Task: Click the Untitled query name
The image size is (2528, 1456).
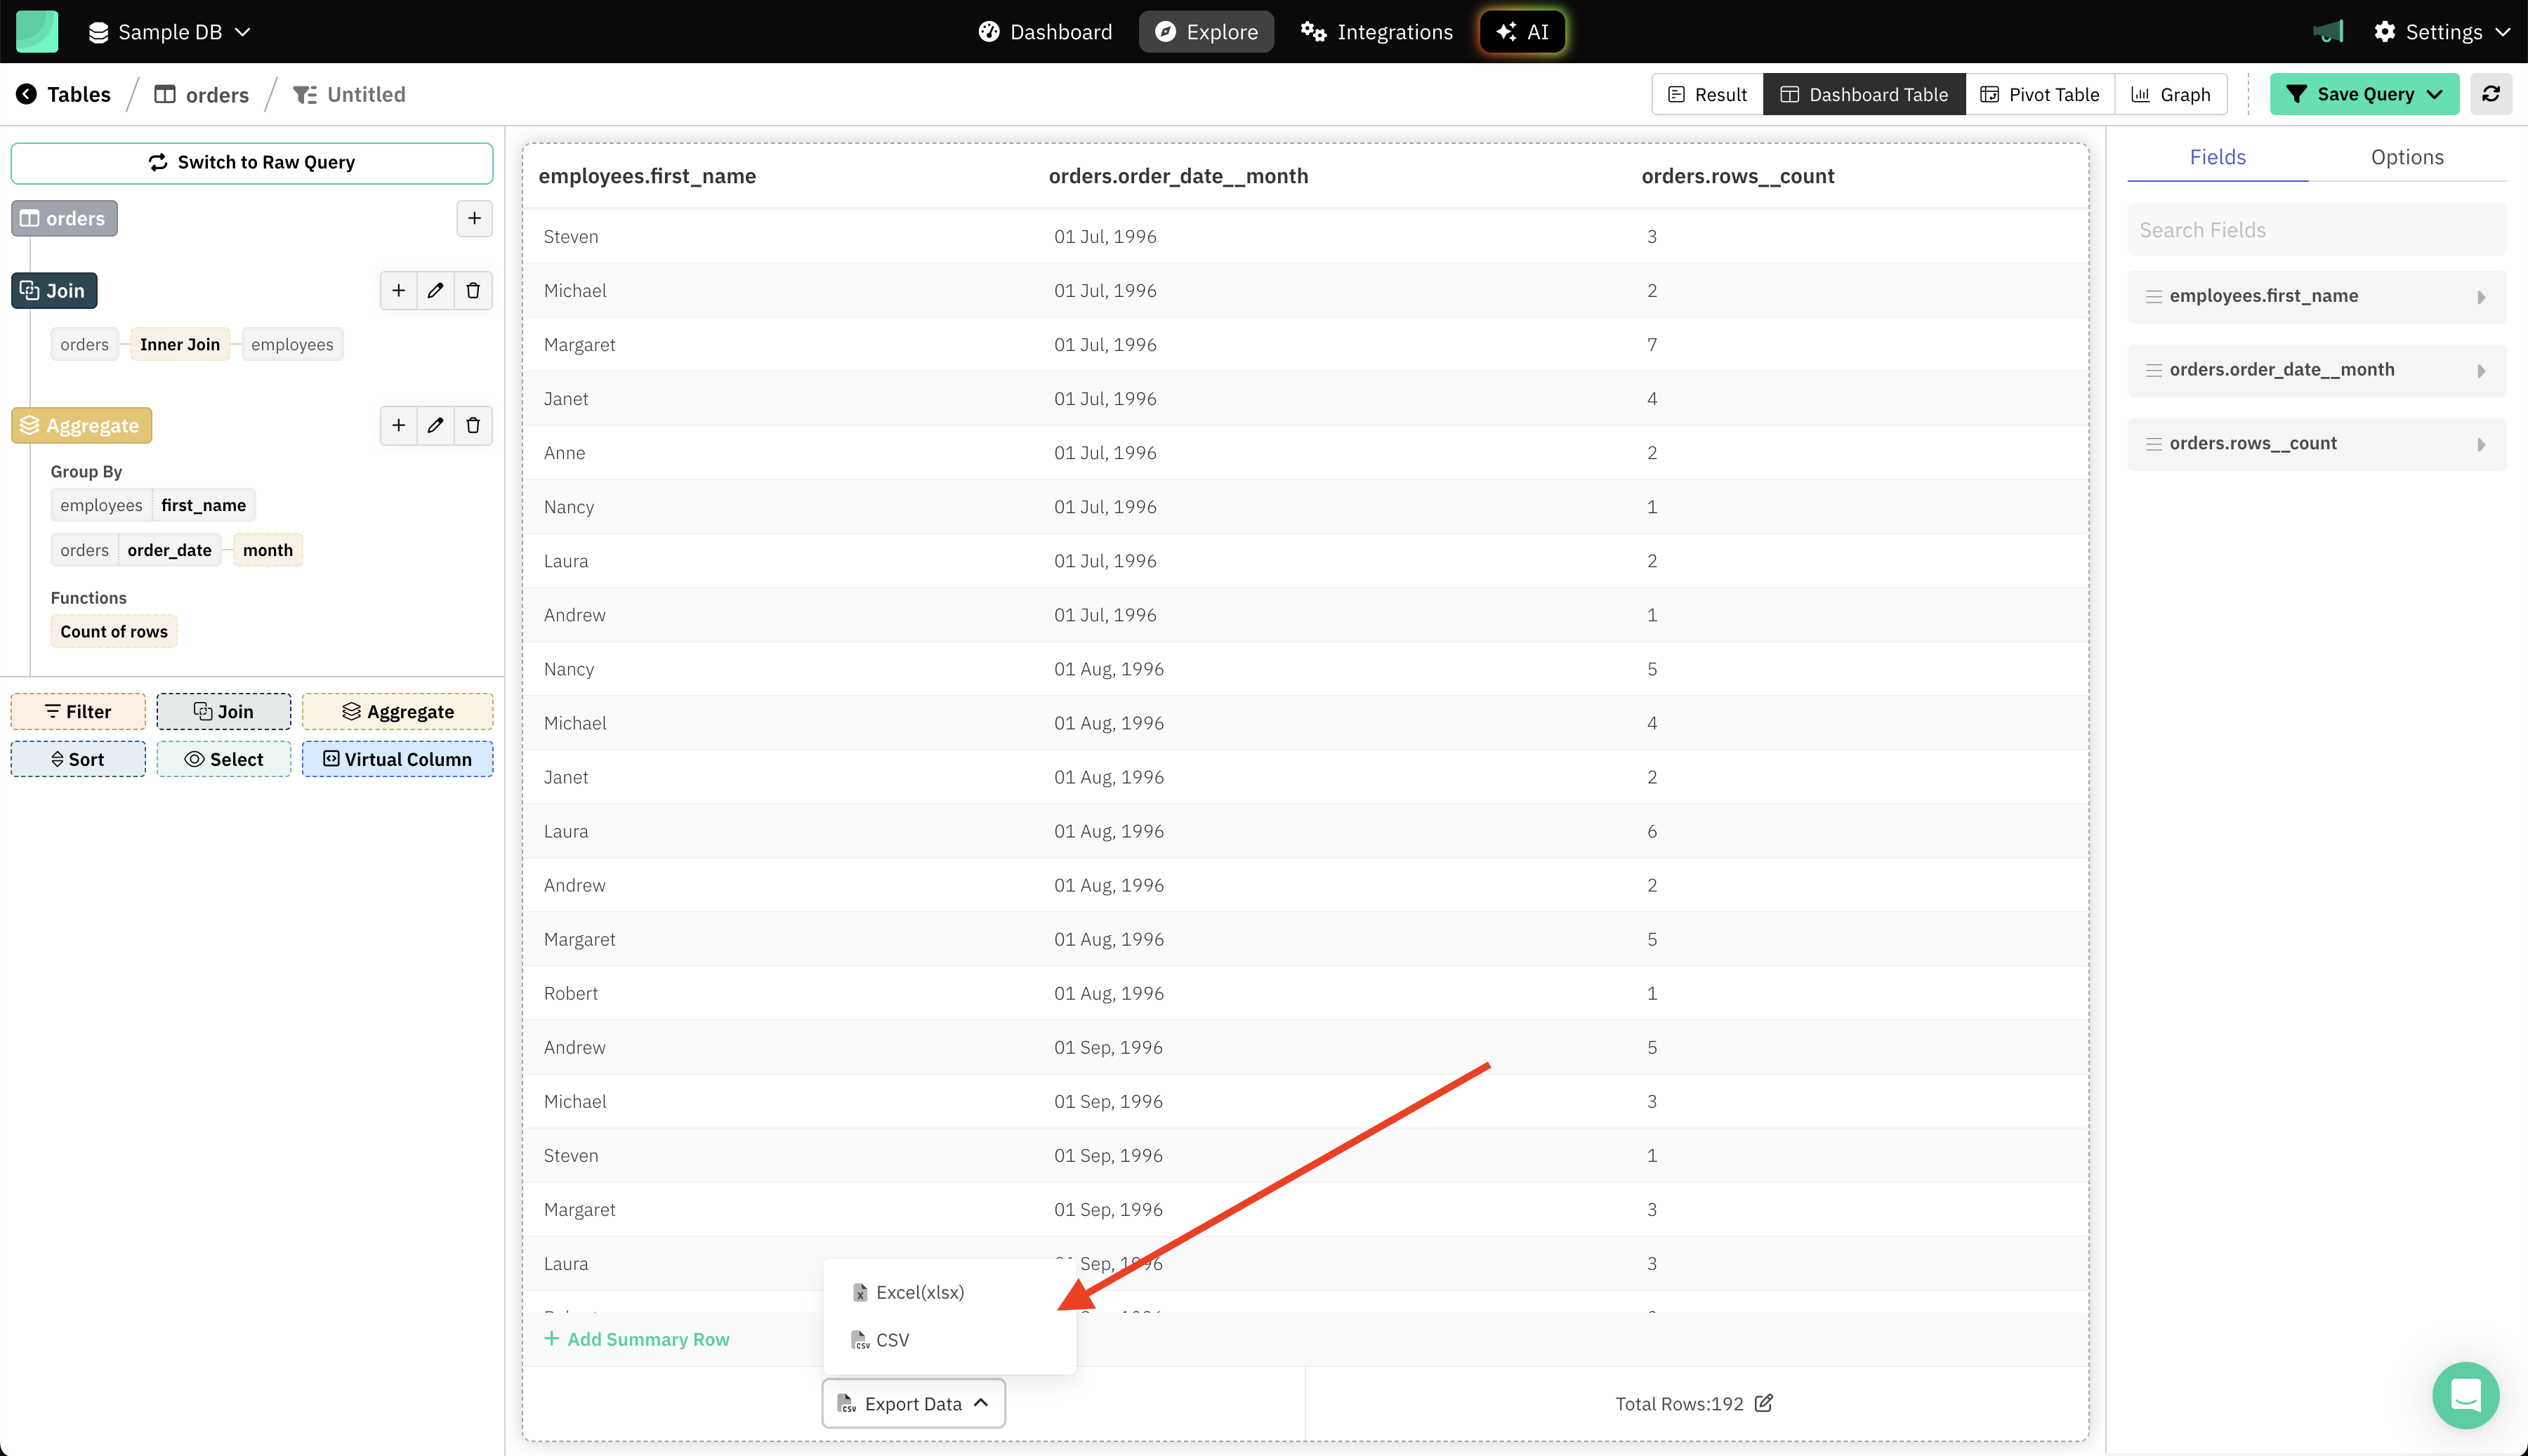Action: [366, 94]
